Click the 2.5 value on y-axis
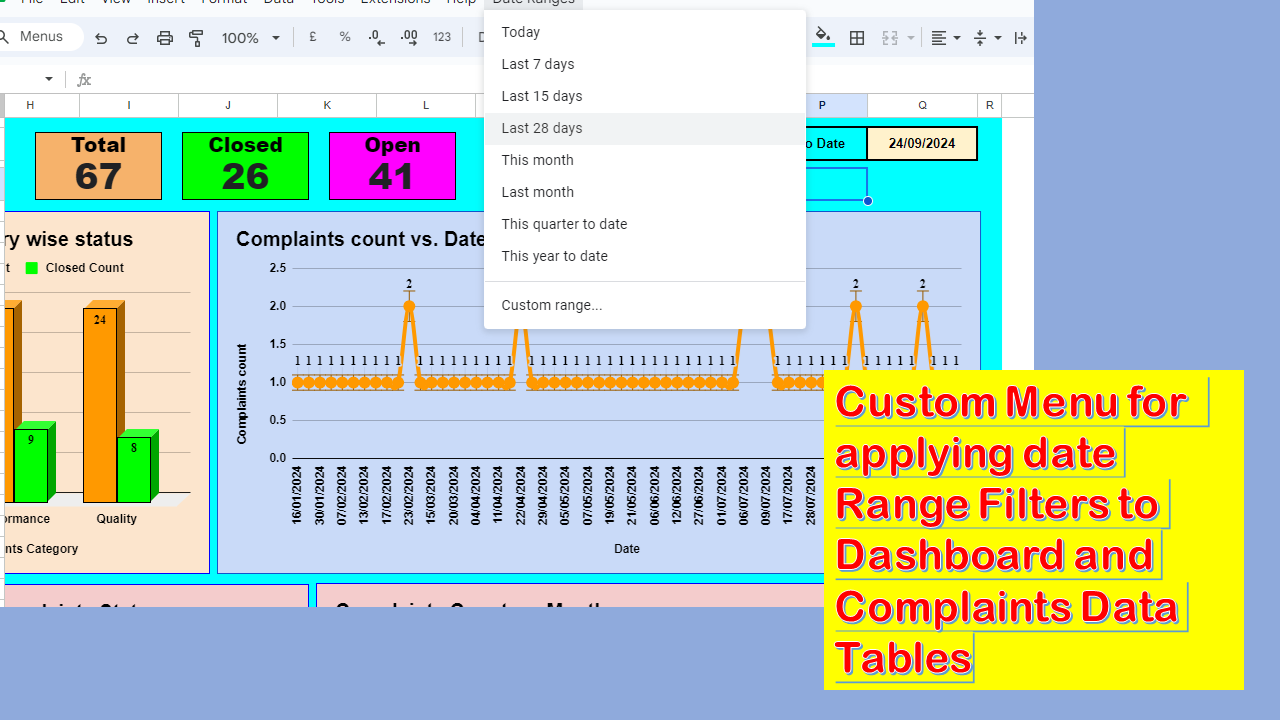Screen dimensions: 1280x720 pos(277,268)
